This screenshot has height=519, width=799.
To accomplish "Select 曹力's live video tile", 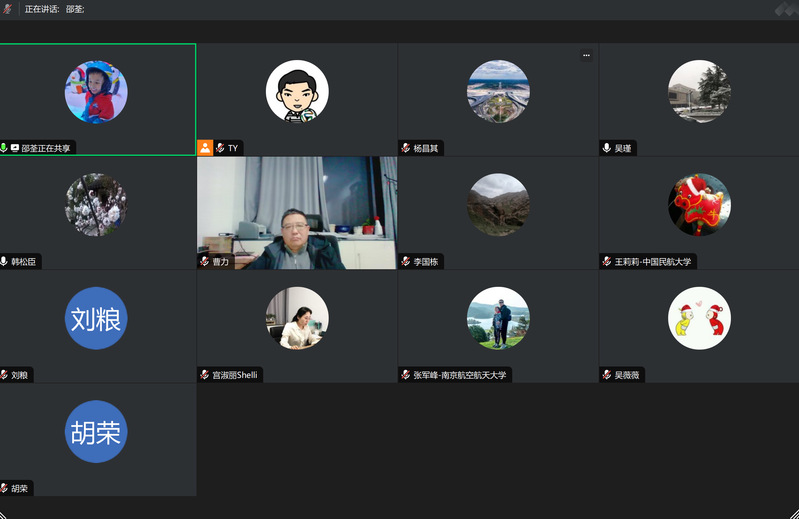I will pyautogui.click(x=297, y=212).
